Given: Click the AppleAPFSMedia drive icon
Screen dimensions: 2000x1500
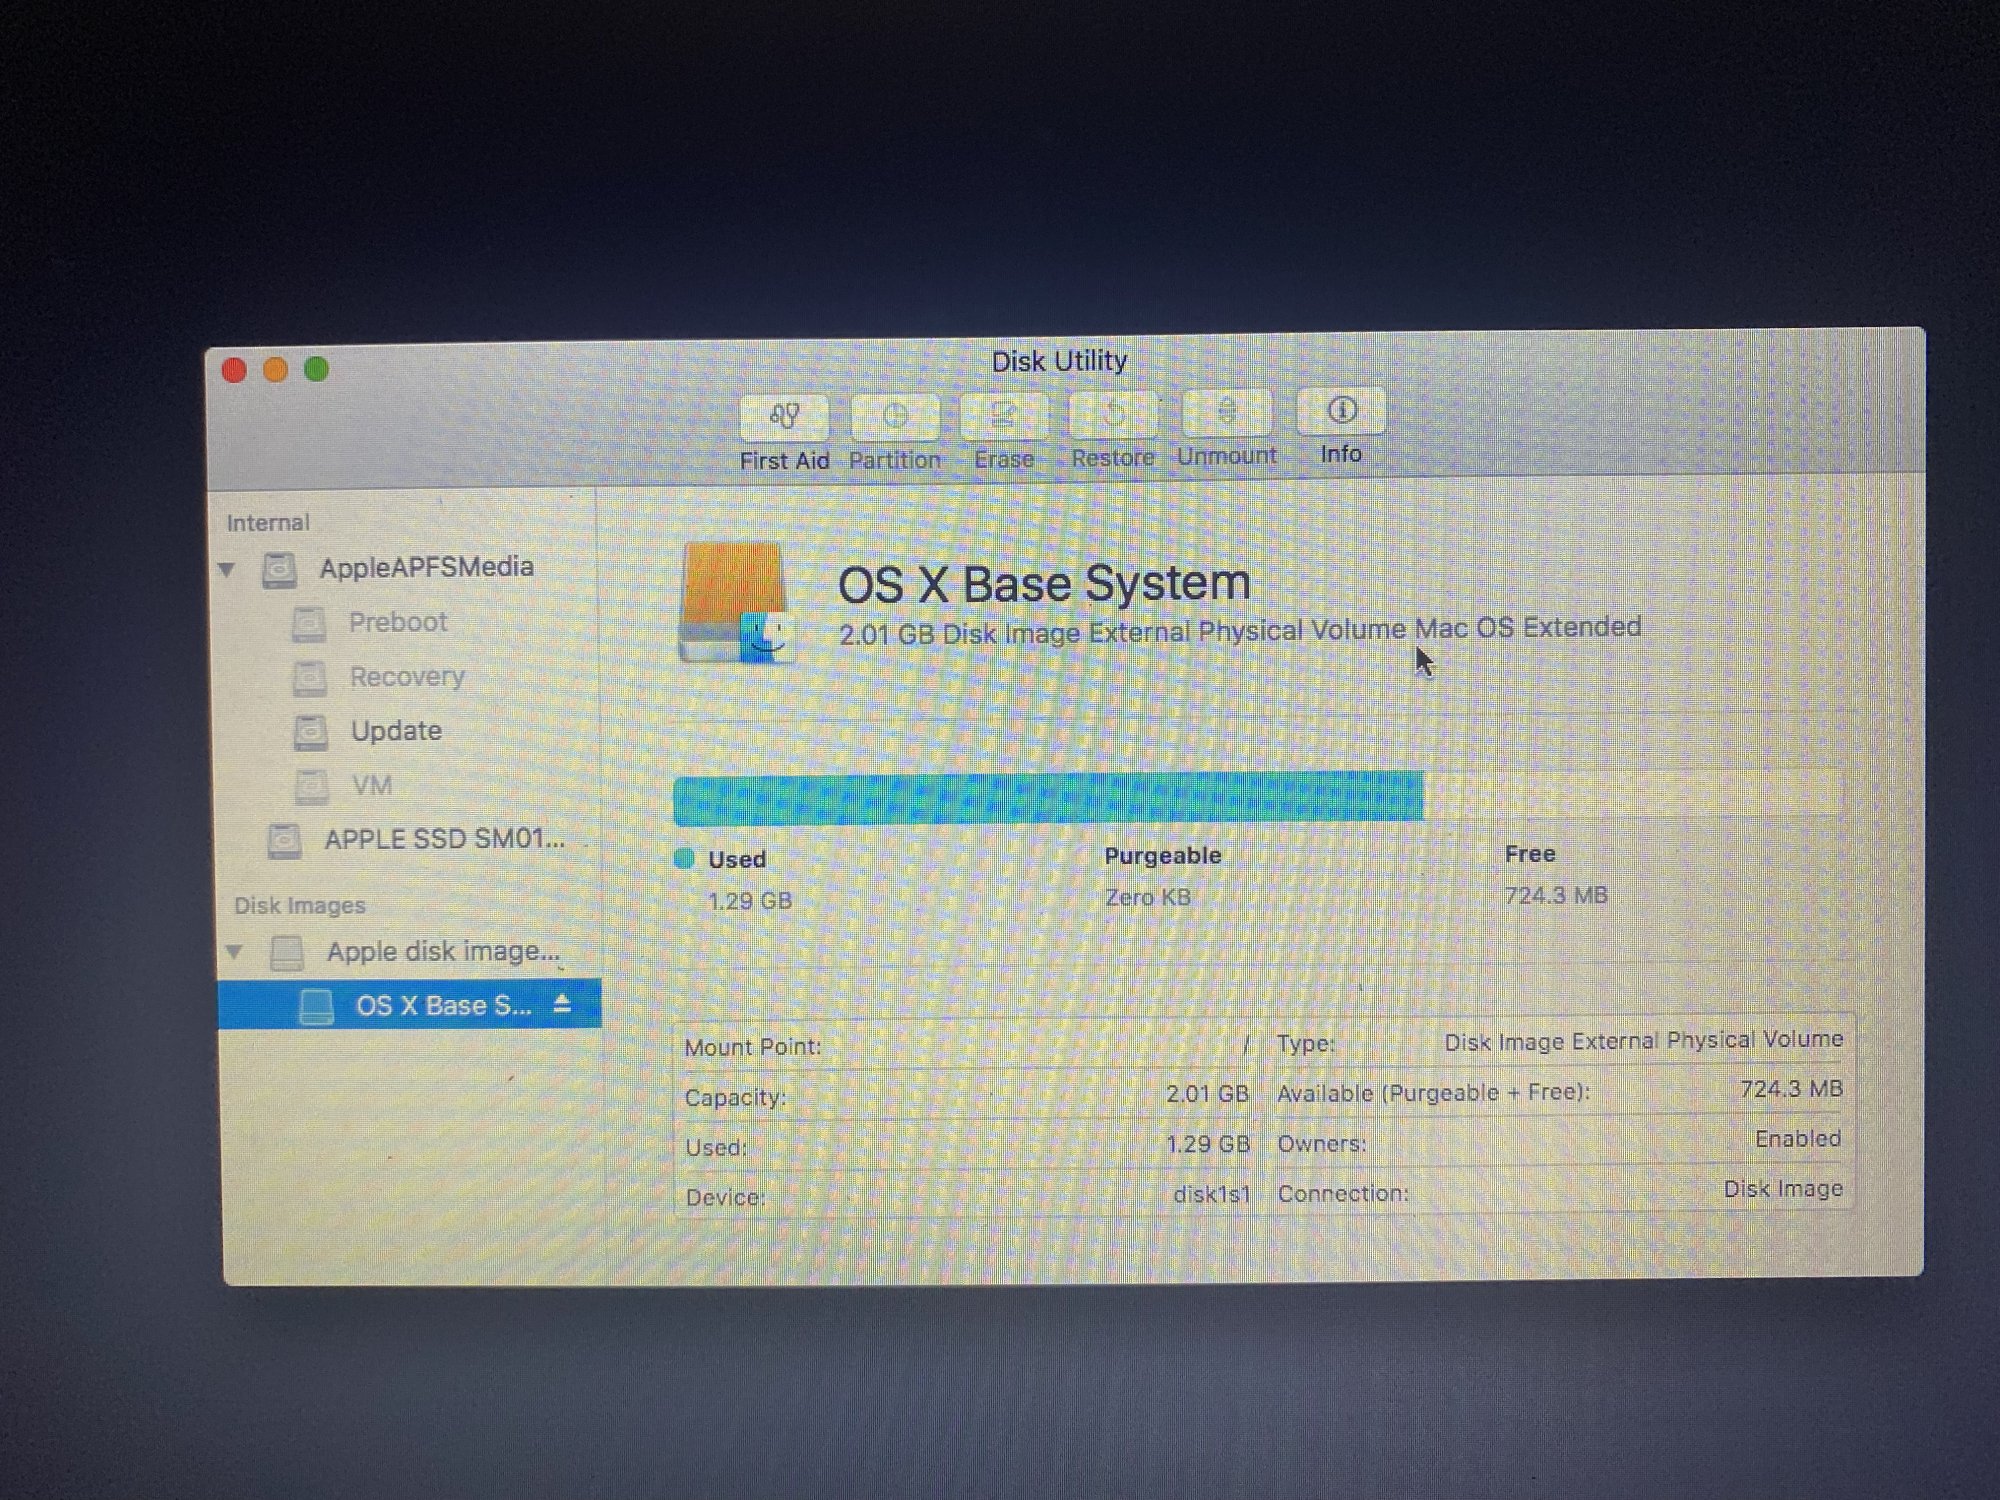Looking at the screenshot, I should coord(279,570).
